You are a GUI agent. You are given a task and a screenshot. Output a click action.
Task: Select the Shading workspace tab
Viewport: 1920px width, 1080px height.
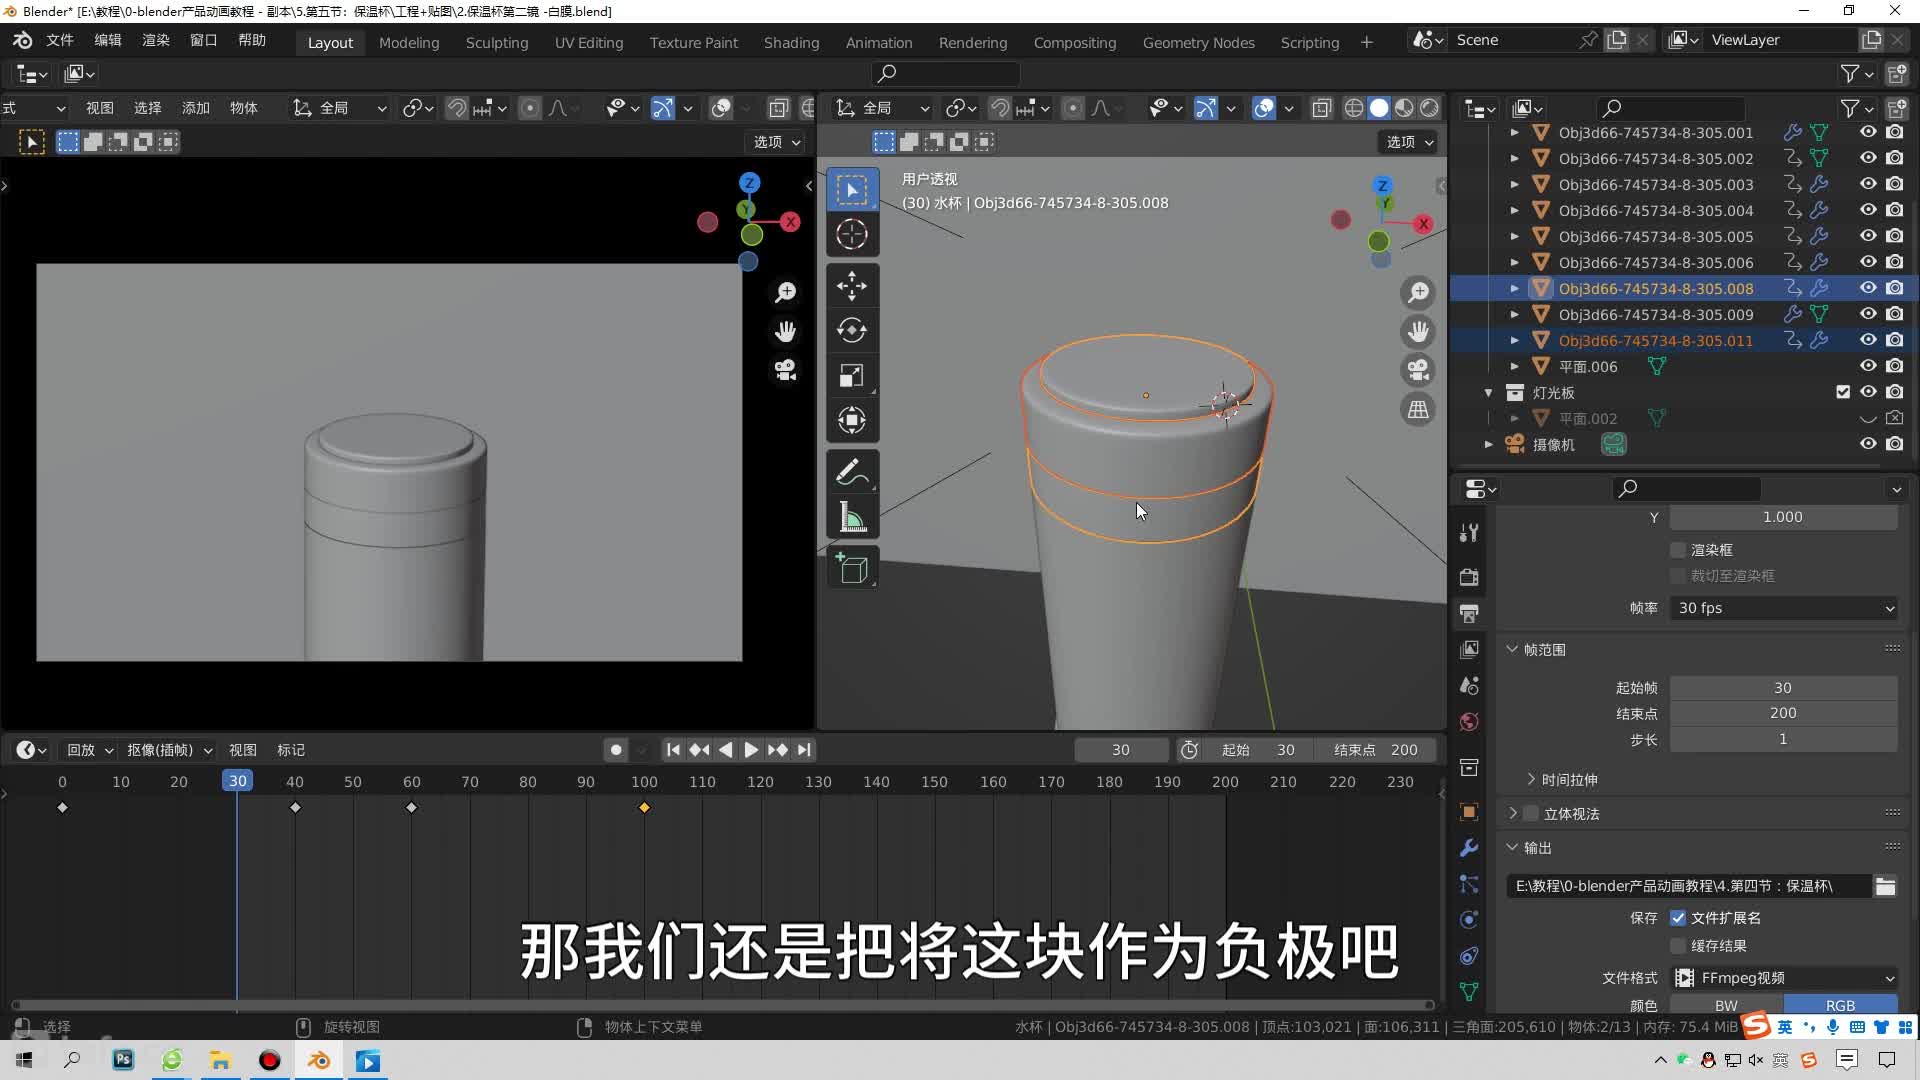(x=791, y=40)
